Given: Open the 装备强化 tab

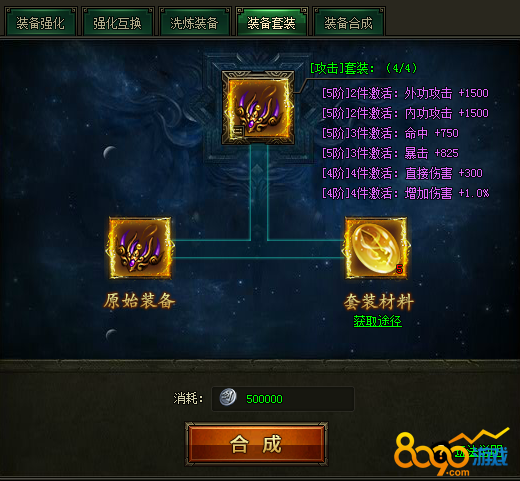Looking at the screenshot, I should pos(40,22).
